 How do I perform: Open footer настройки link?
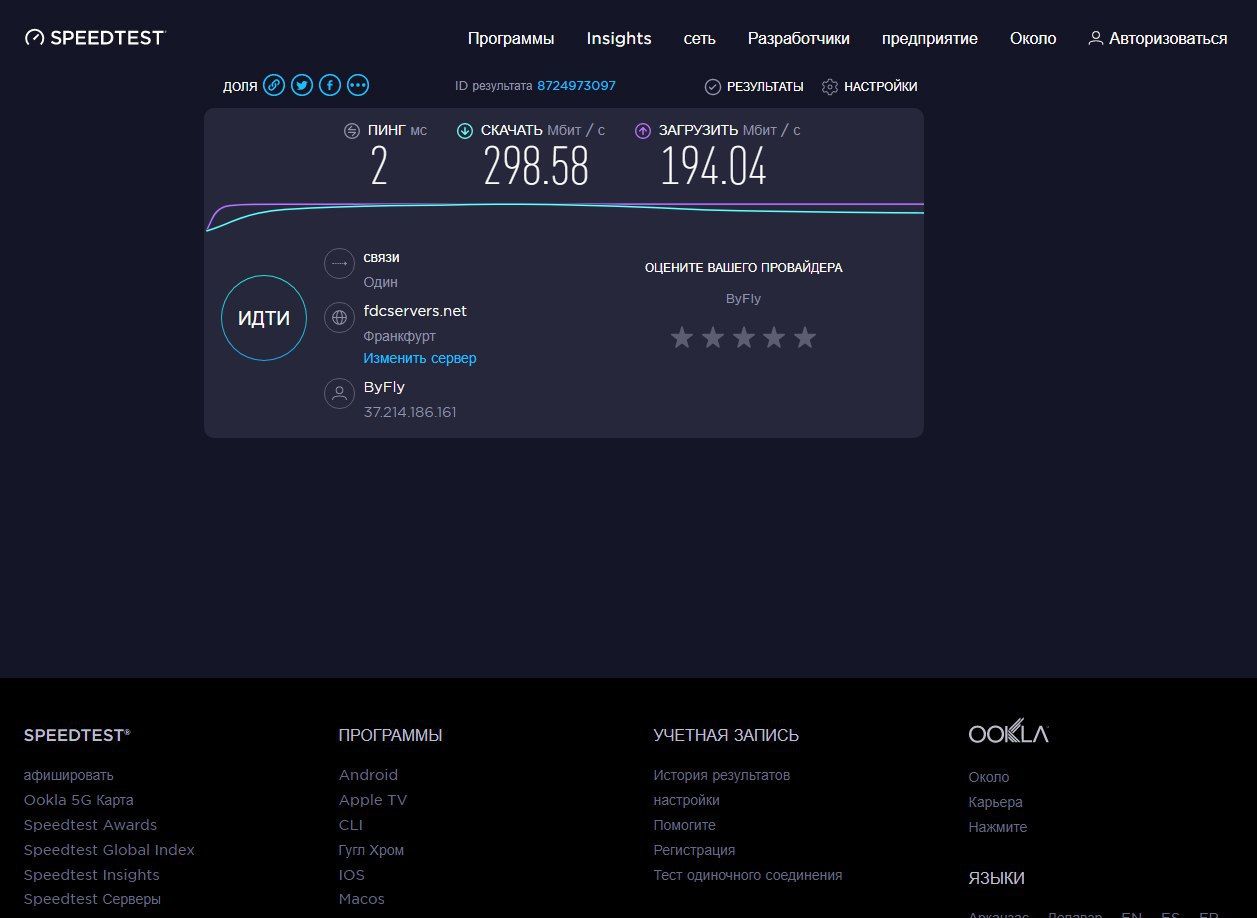pyautogui.click(x=687, y=800)
